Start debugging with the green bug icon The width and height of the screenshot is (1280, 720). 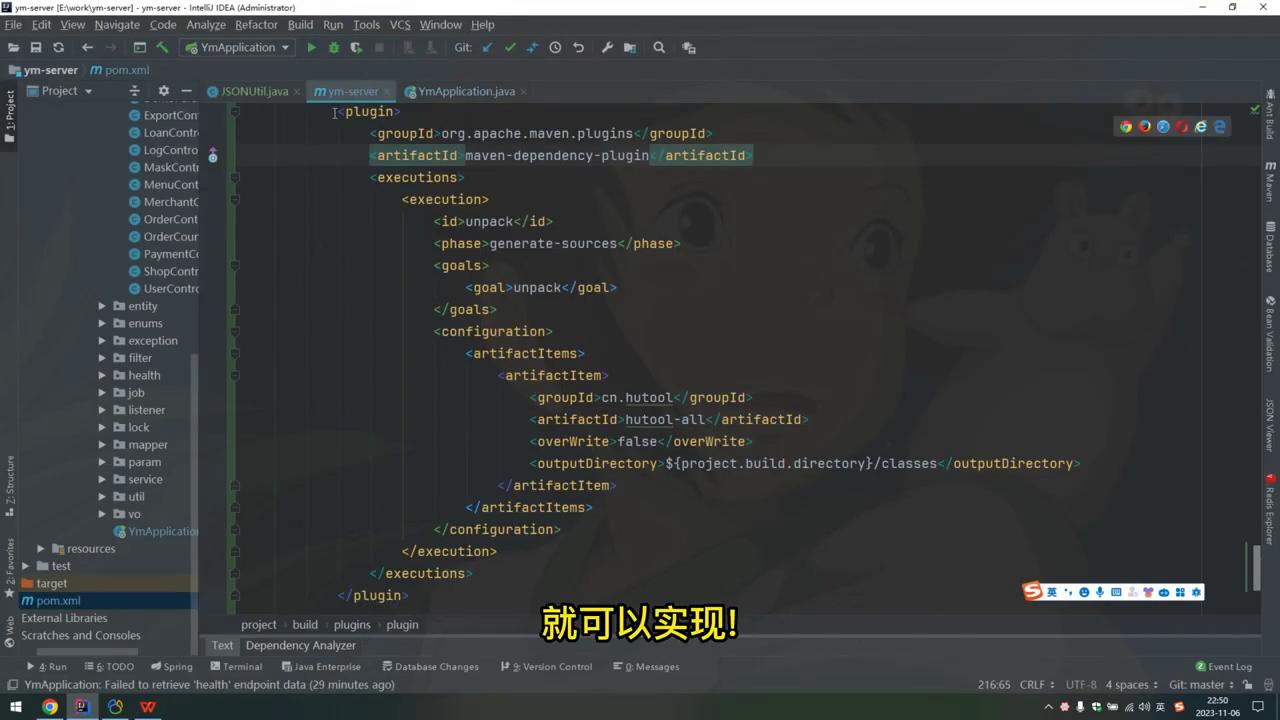(x=334, y=48)
